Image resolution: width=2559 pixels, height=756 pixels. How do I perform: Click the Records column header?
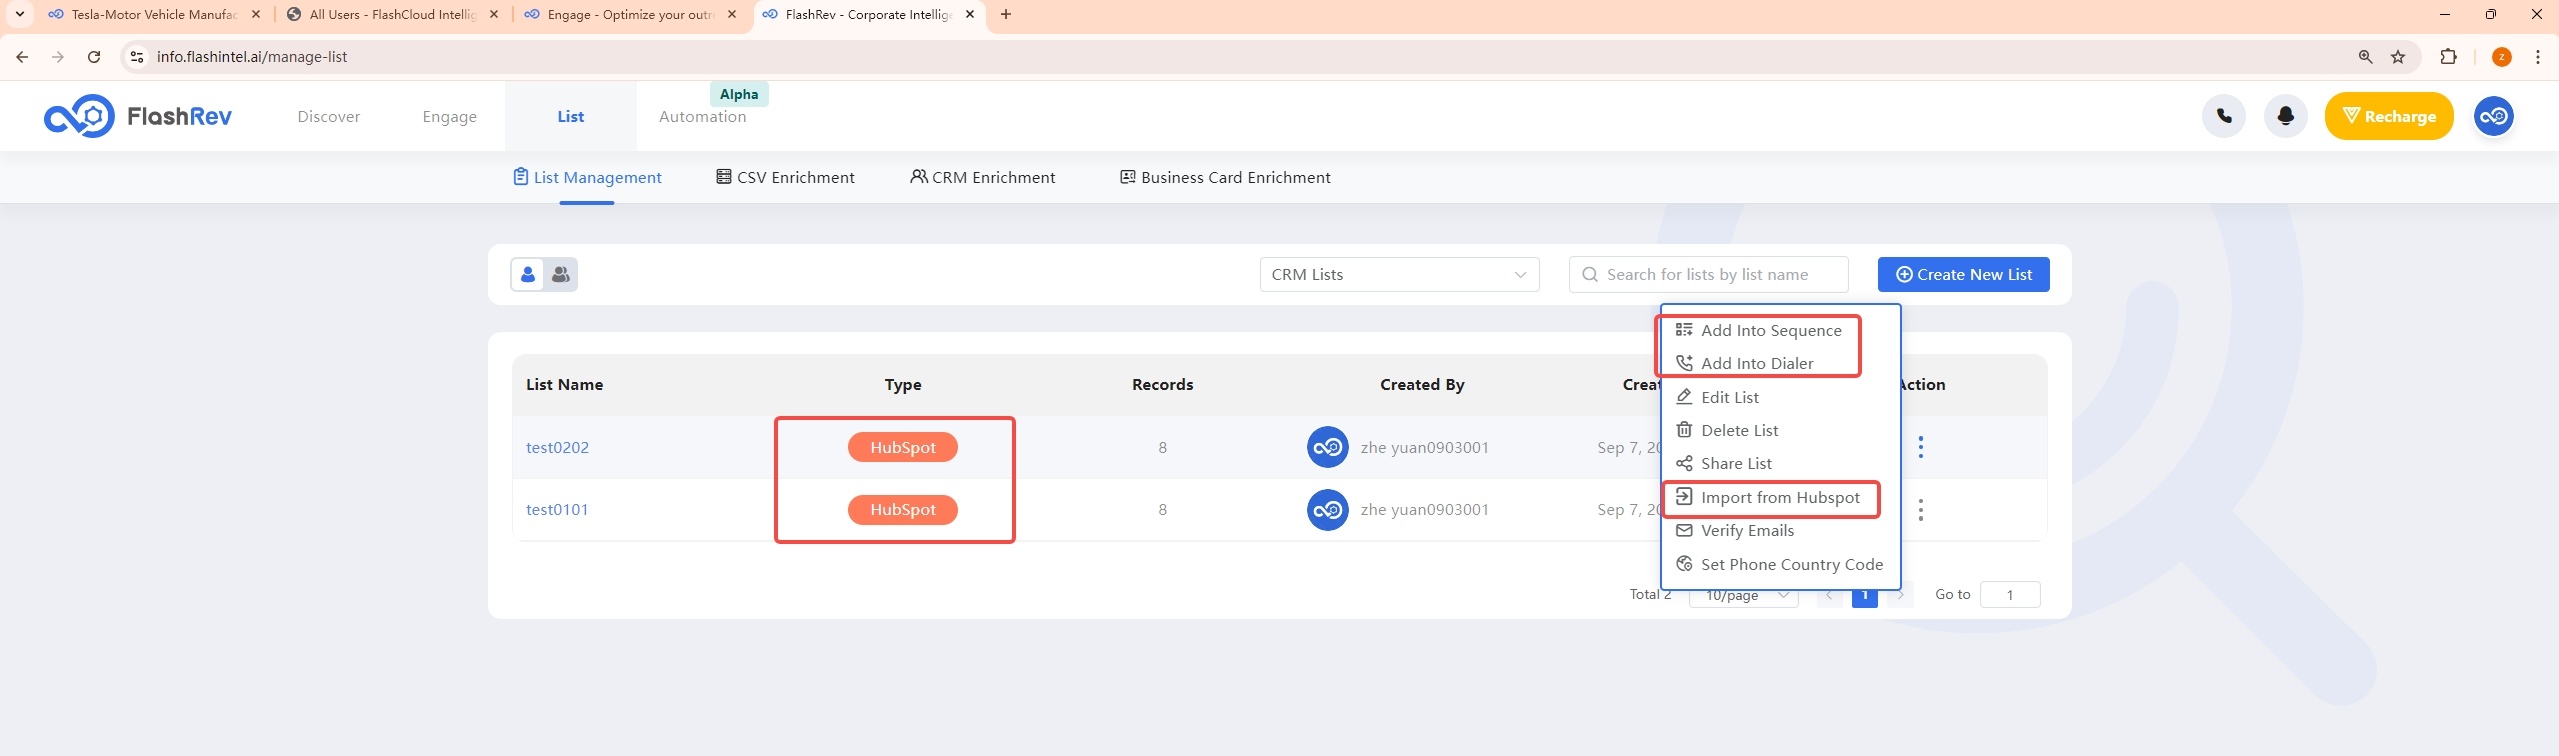(x=1162, y=385)
